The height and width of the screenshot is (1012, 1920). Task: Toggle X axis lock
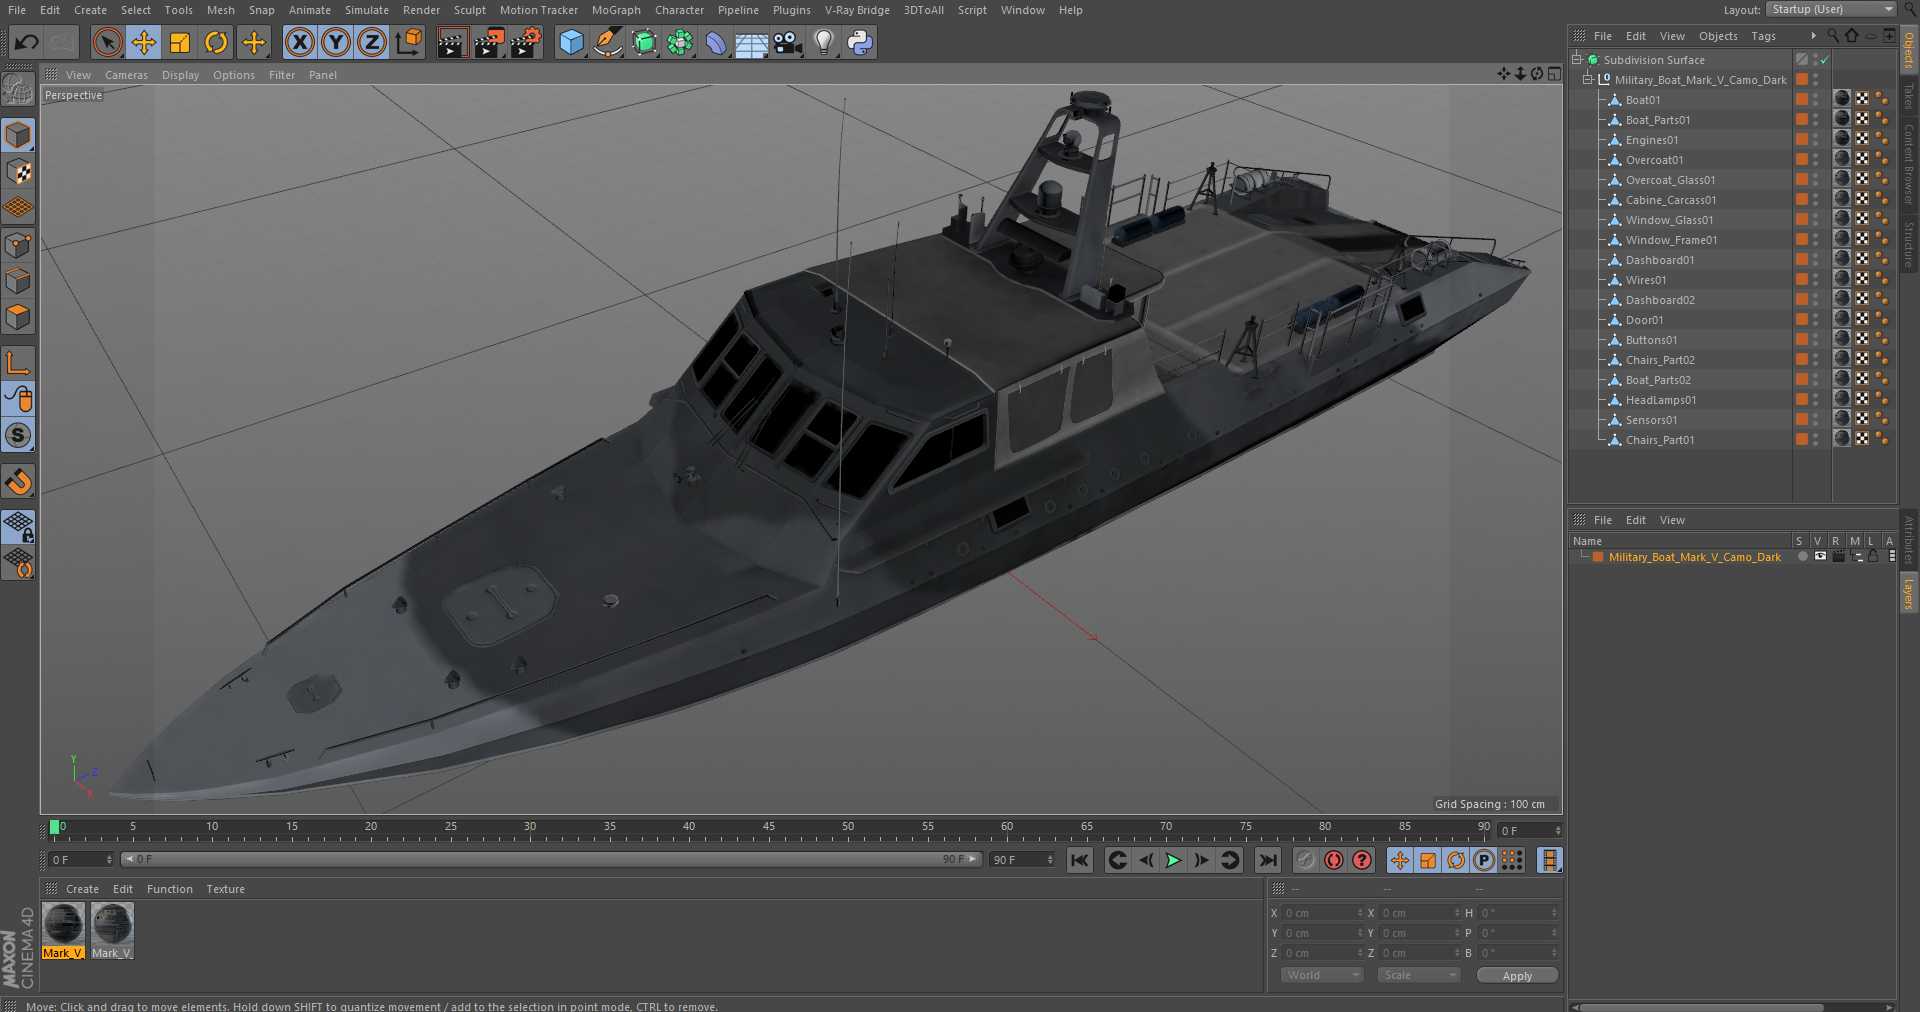pyautogui.click(x=299, y=42)
